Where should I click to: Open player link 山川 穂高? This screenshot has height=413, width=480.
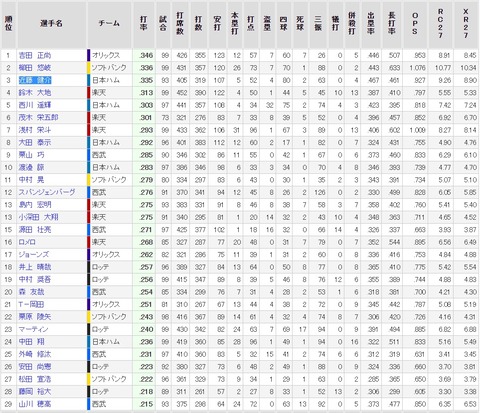pyautogui.click(x=35, y=404)
